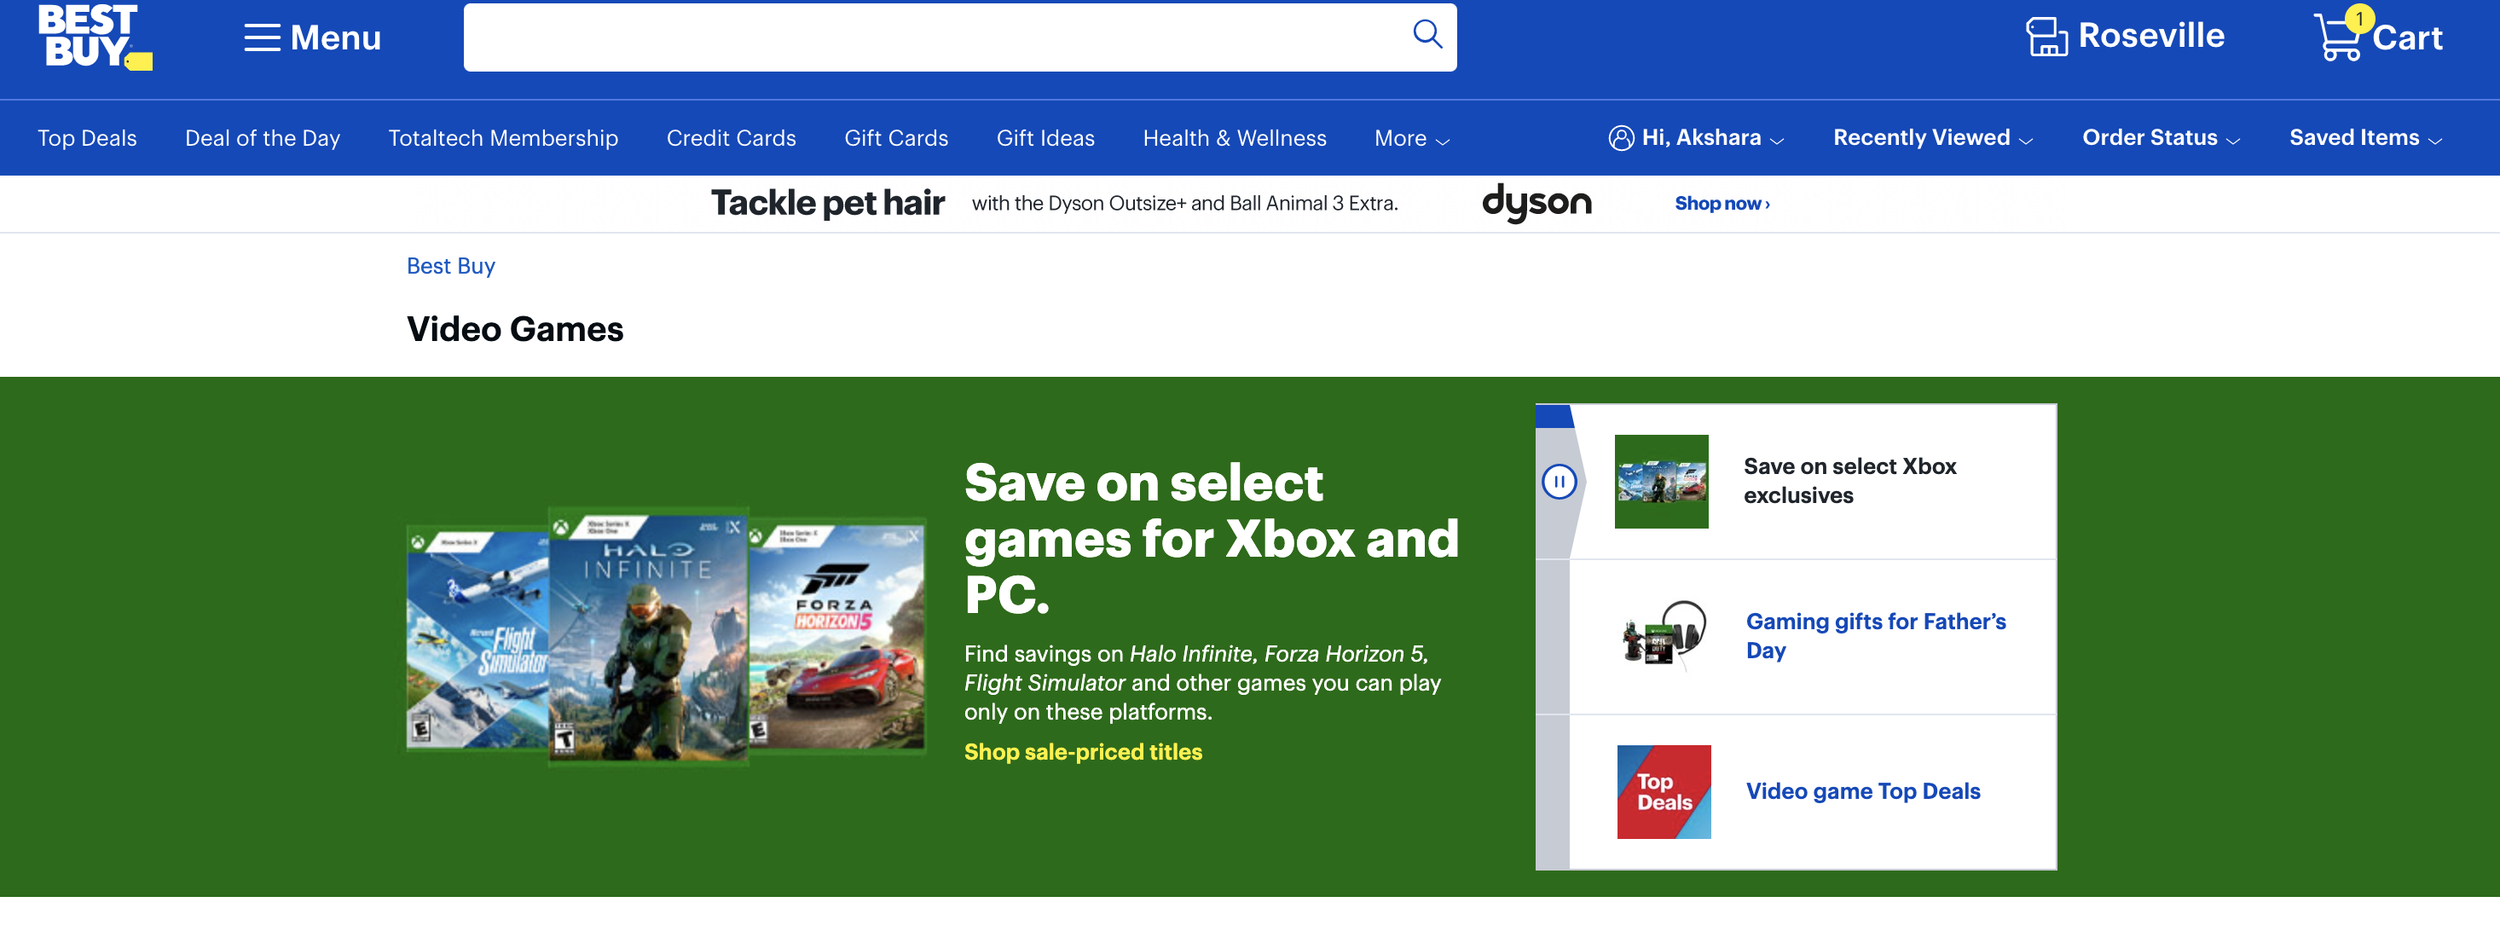Image resolution: width=2500 pixels, height=931 pixels.
Task: Click the Best Buy breadcrumb link
Action: click(x=450, y=266)
